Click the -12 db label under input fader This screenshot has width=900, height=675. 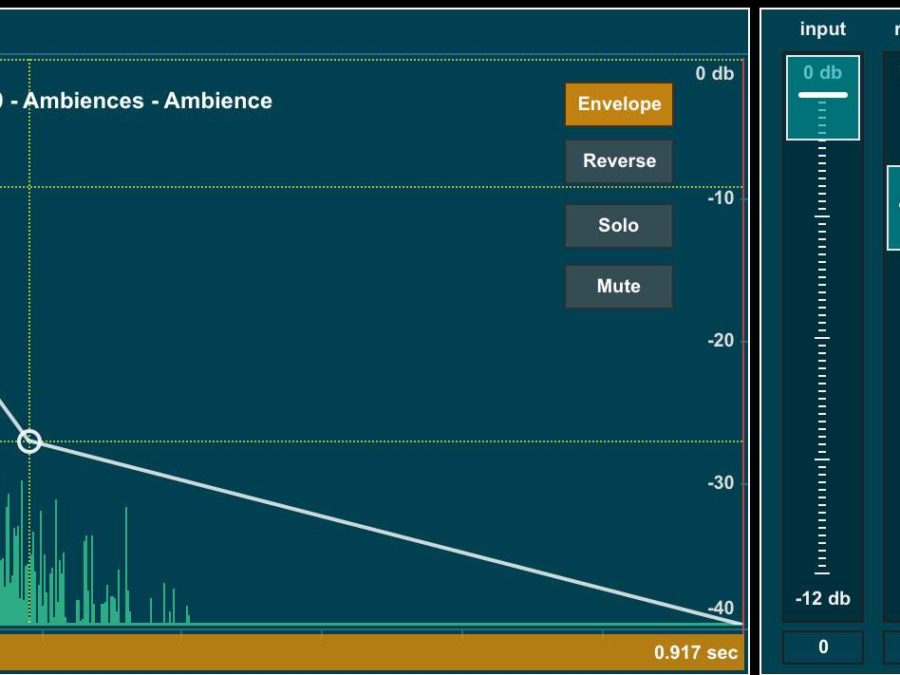point(822,599)
